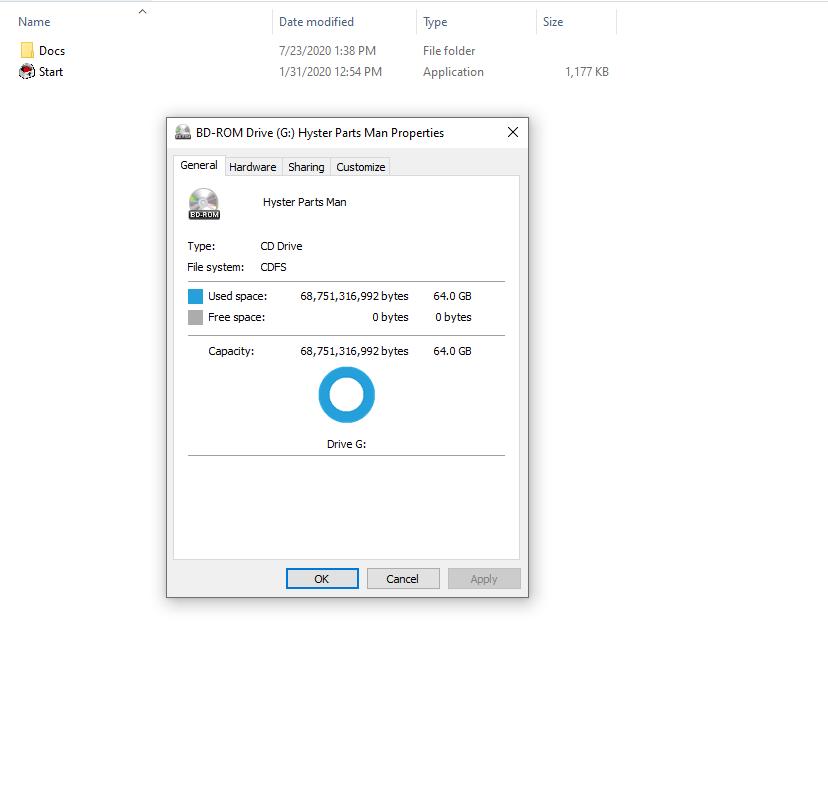Click the BD-ROM drive icon in the dialog

[204, 204]
